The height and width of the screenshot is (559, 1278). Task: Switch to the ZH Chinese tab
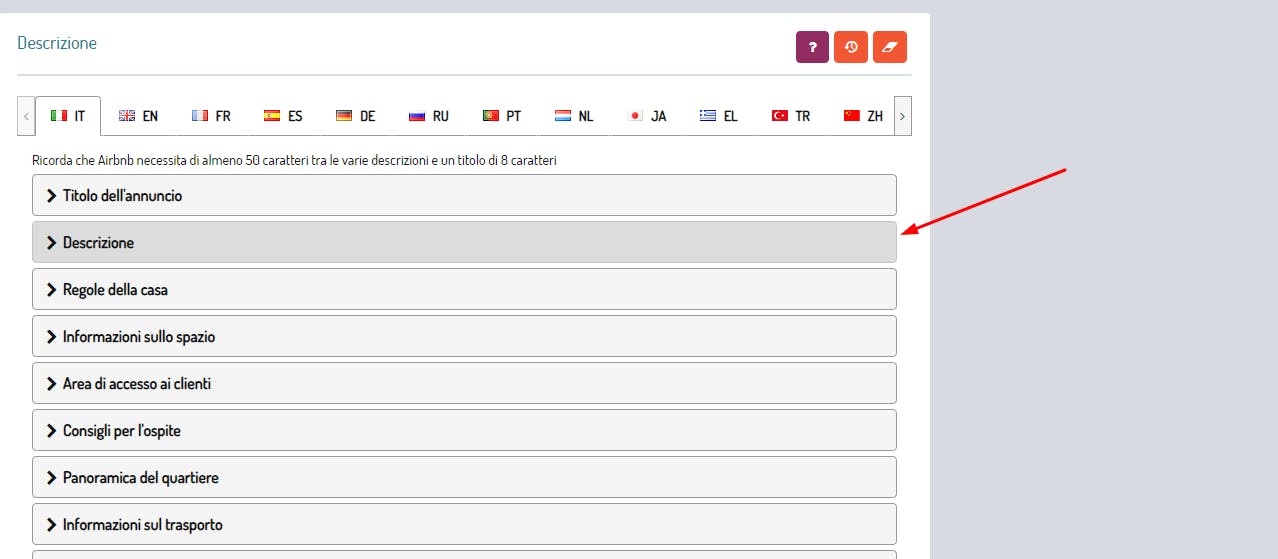tap(864, 116)
